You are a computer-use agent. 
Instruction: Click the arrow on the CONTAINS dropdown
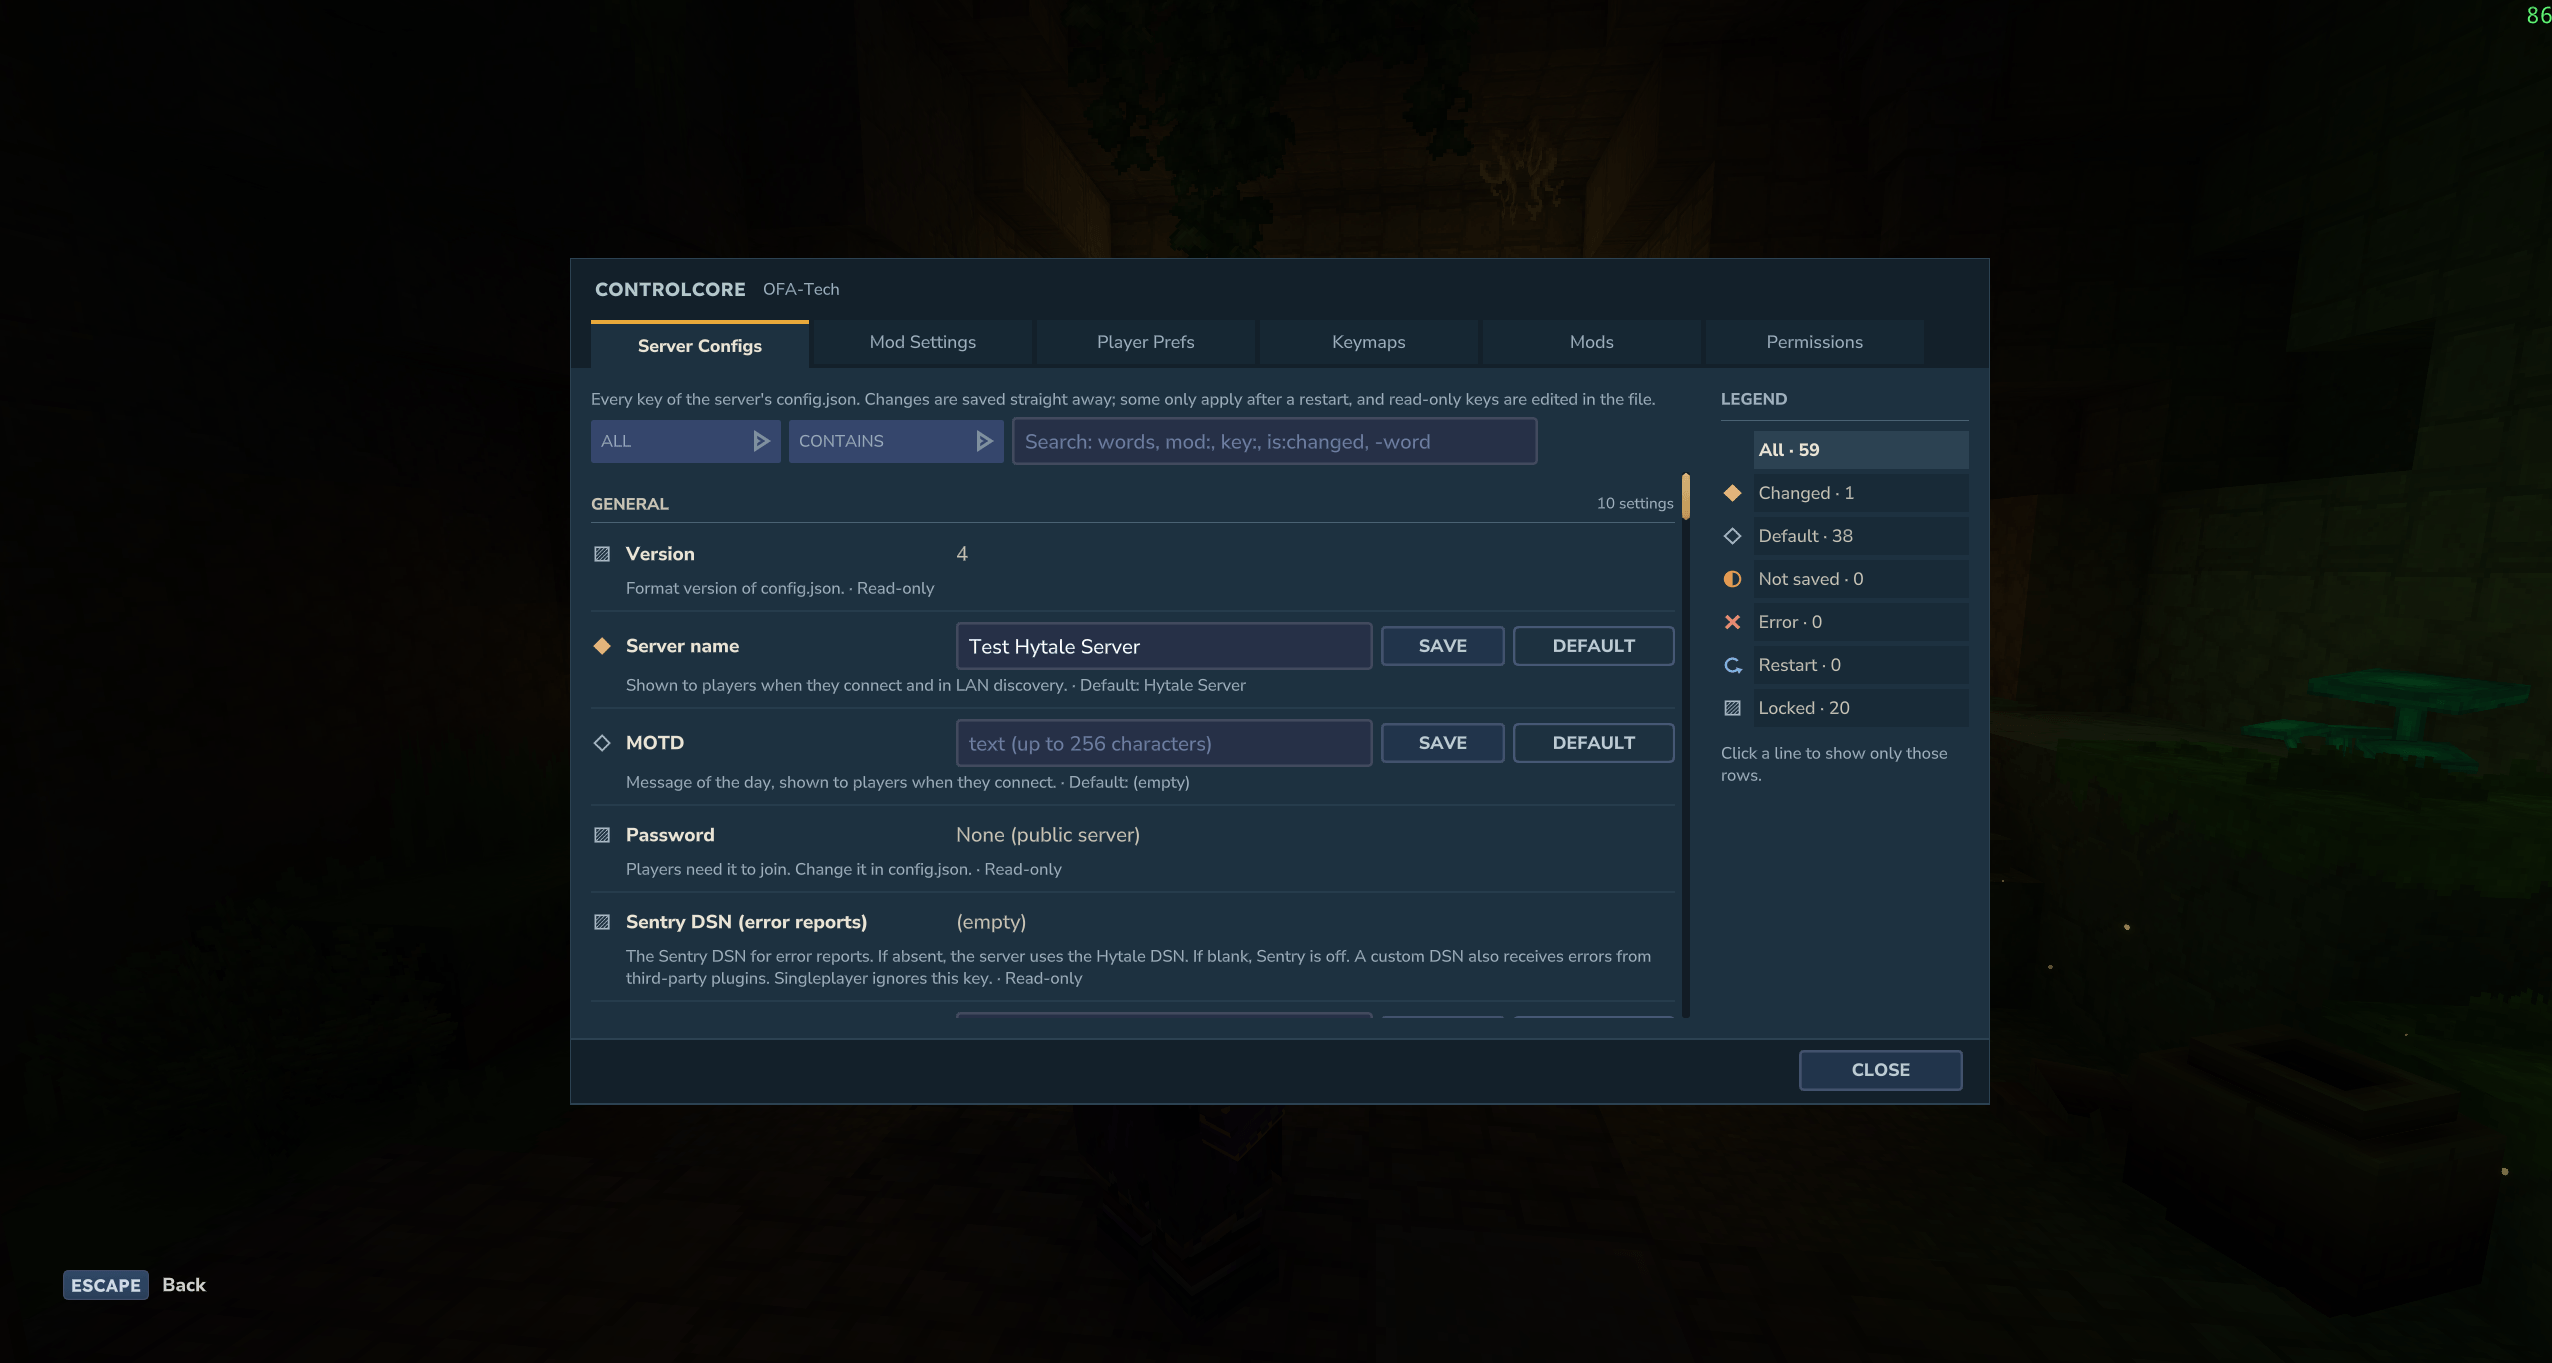pyautogui.click(x=984, y=441)
